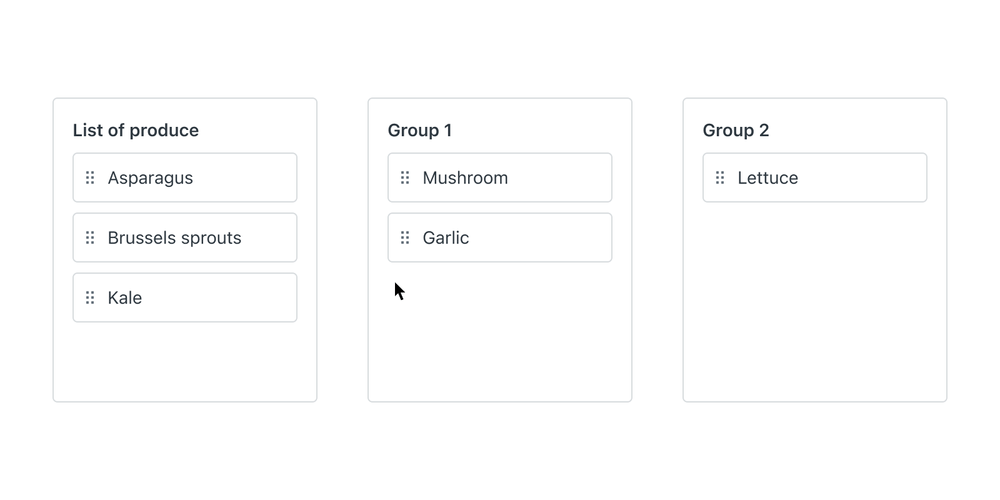1000x500 pixels.
Task: Click the Mushroom item's drag handle
Action: (x=405, y=178)
